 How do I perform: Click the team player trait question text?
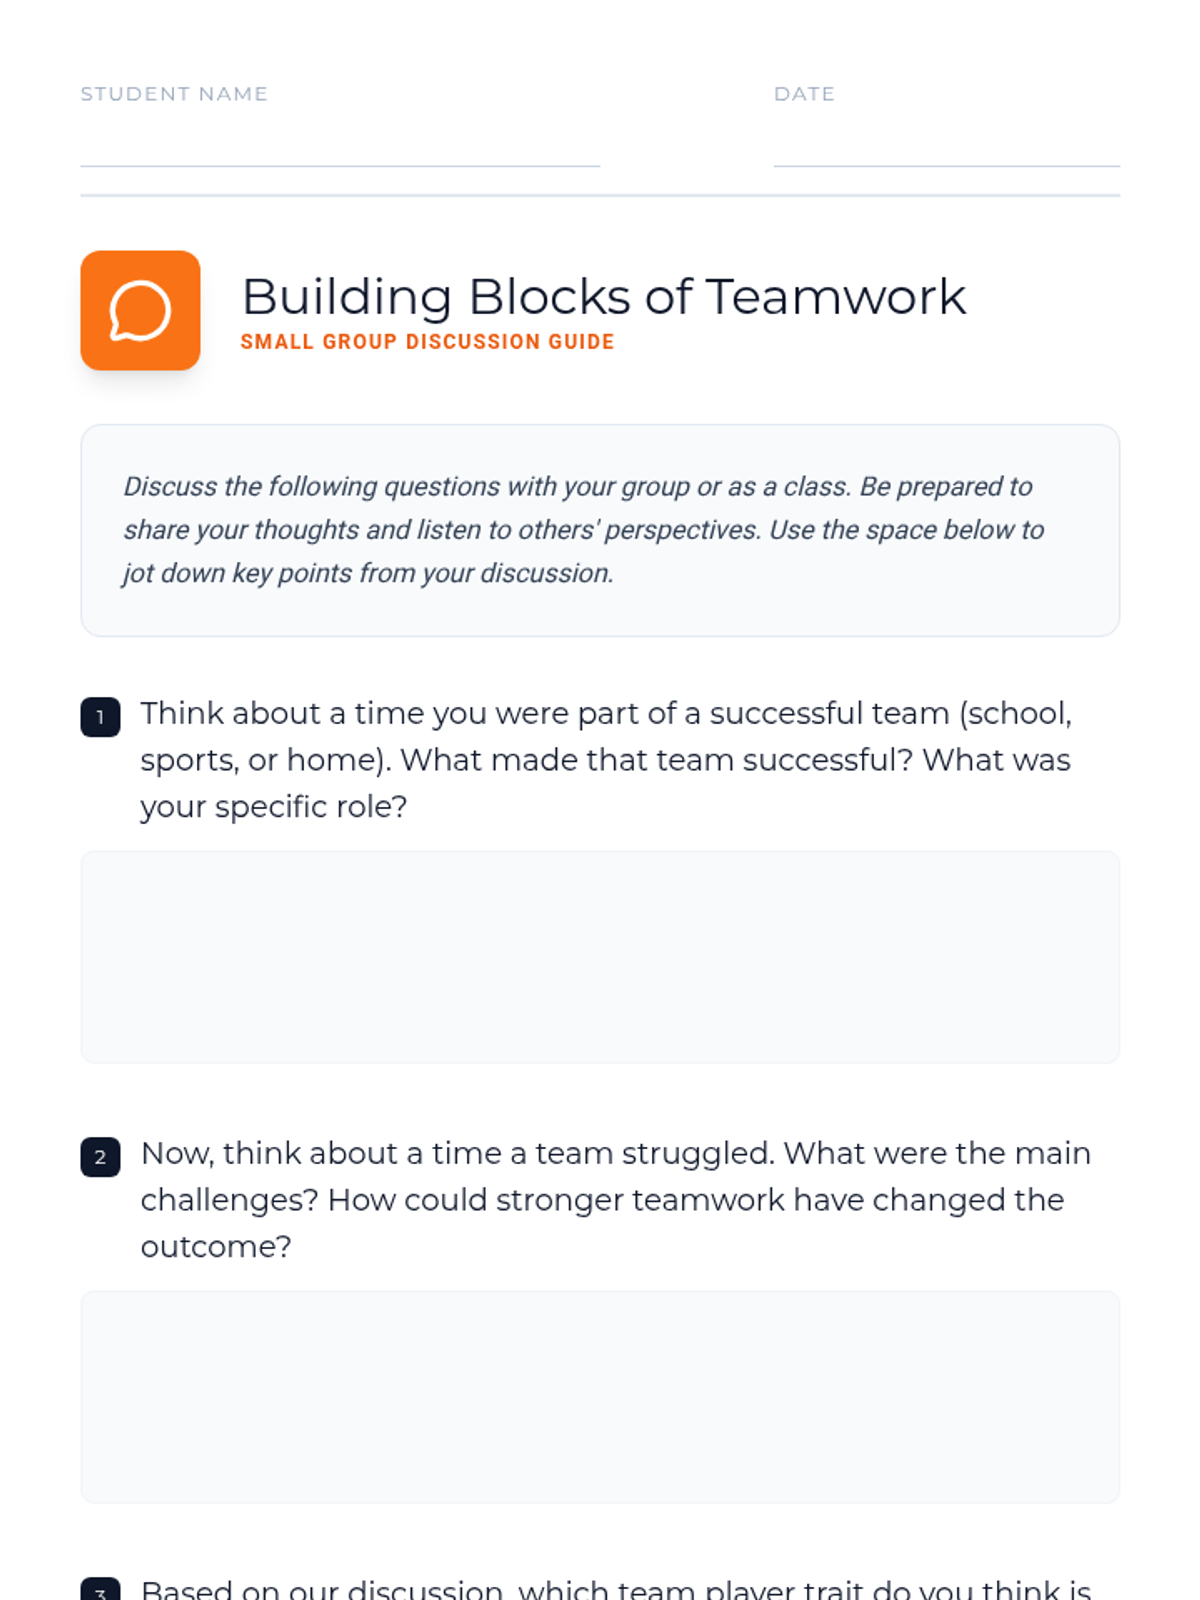[616, 1589]
